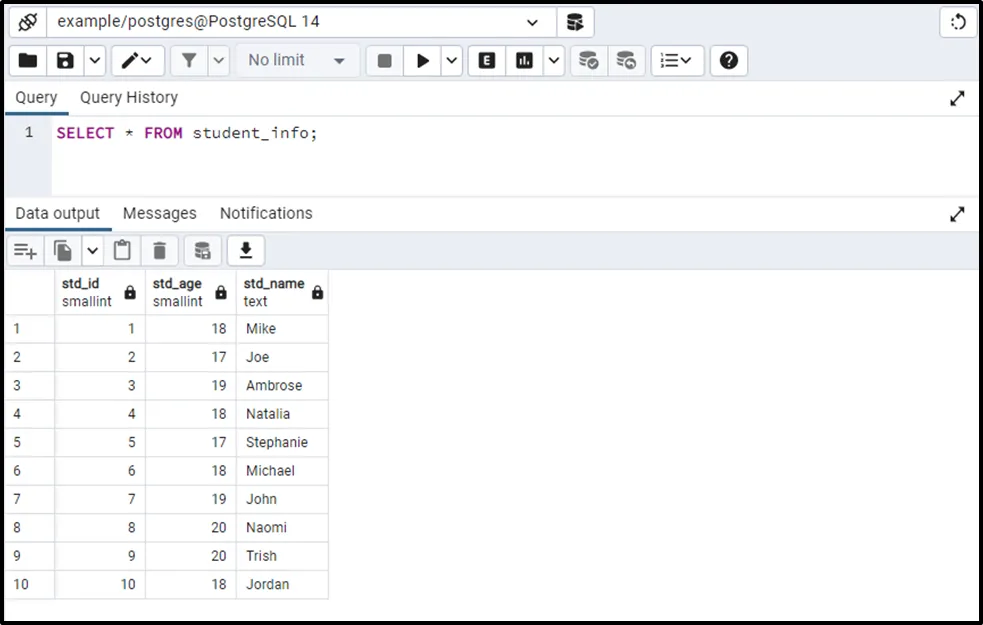Click the Add row icon
This screenshot has height=625, width=983.
(x=25, y=250)
